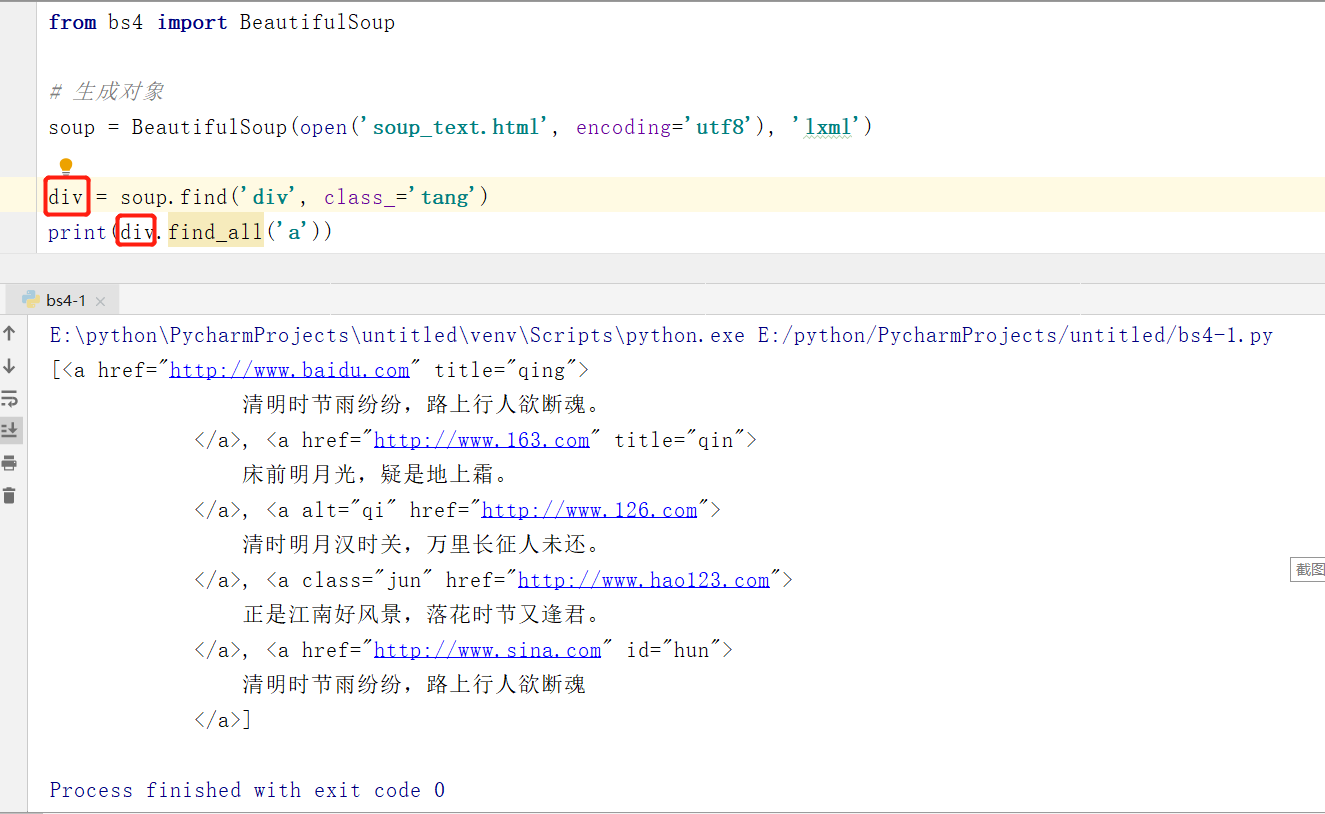Click the 截图 button at right edge
This screenshot has height=814, width=1325.
click(1308, 569)
